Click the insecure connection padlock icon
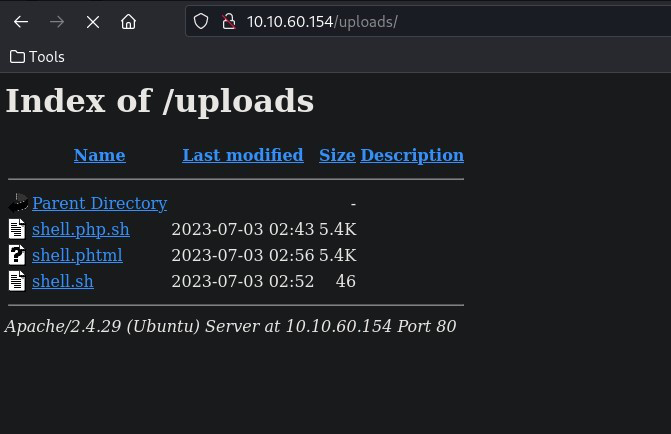The width and height of the screenshot is (671, 434). click(227, 21)
